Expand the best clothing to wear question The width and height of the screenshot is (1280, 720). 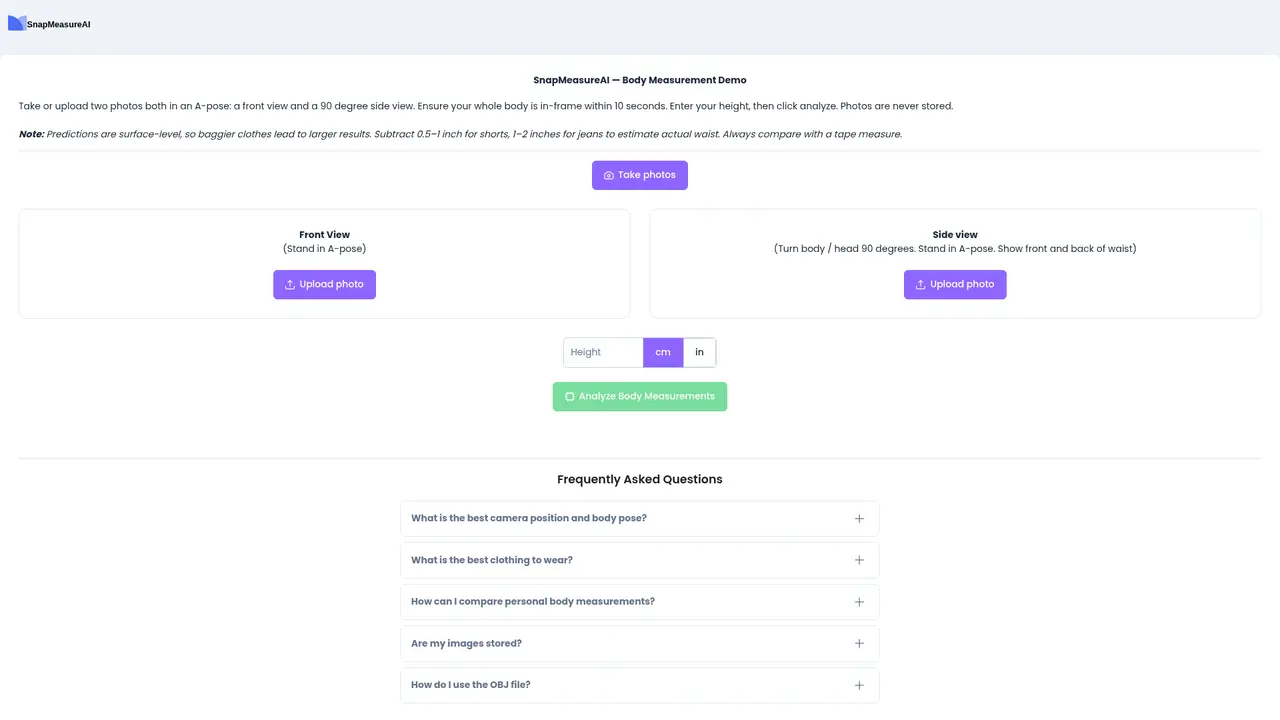[x=640, y=560]
